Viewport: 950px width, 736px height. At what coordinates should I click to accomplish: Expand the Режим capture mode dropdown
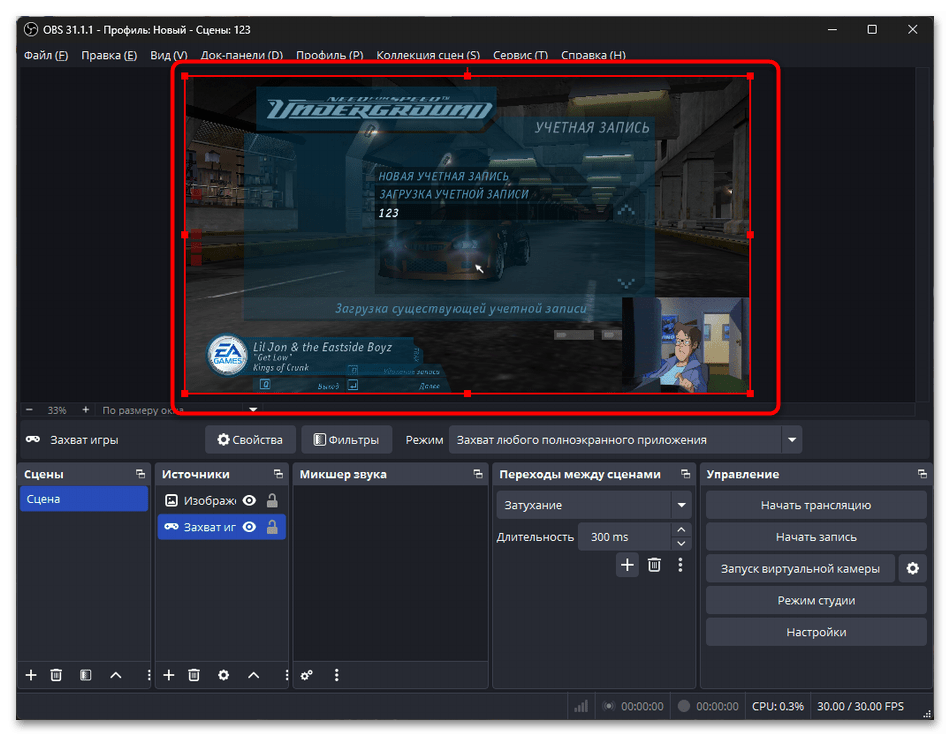point(792,440)
